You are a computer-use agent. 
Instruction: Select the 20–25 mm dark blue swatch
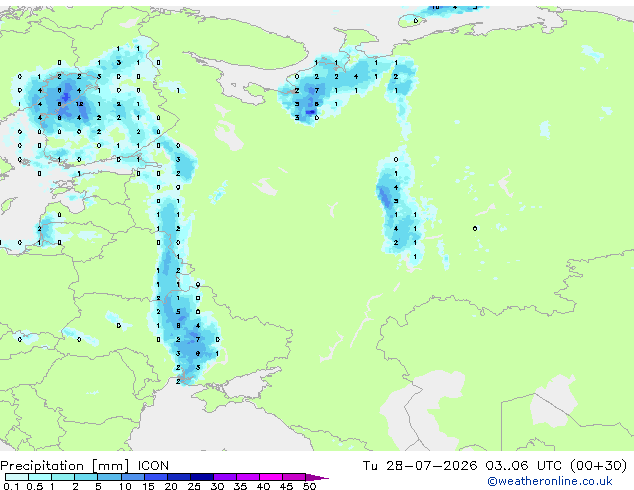pyautogui.click(x=178, y=477)
